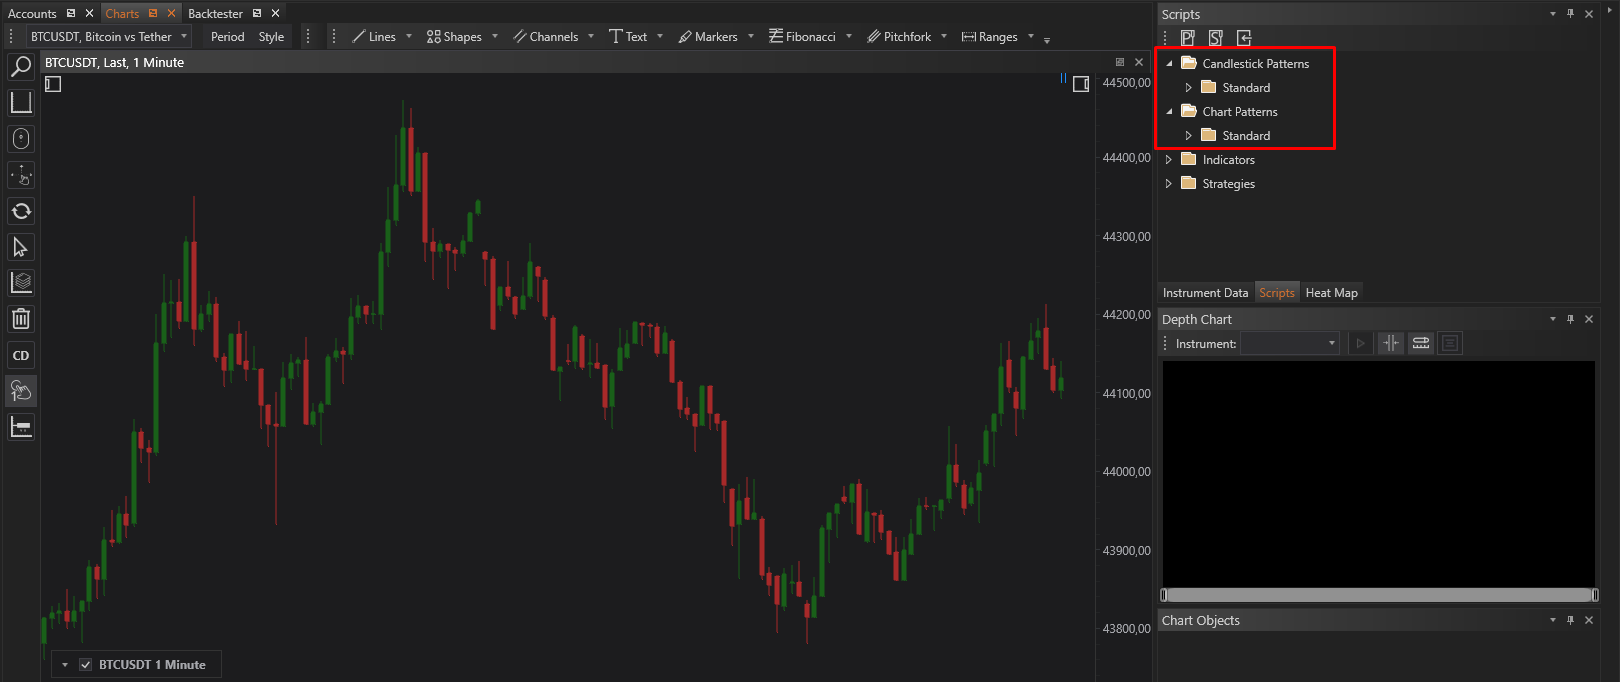
Task: Switch to the Accounts tab
Action: (x=32, y=13)
